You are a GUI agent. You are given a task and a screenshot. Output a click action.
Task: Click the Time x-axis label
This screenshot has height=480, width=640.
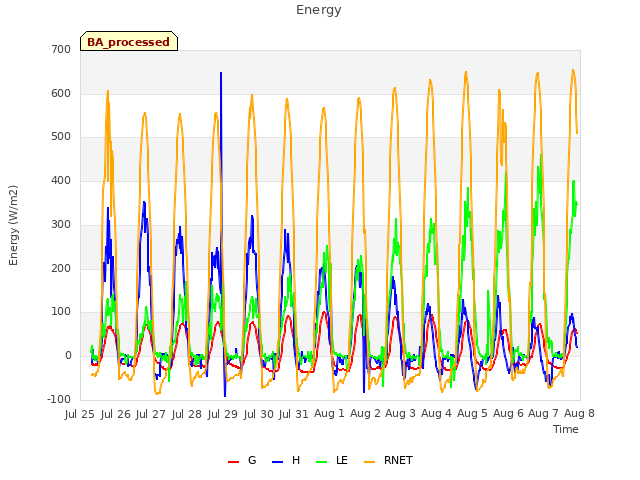tap(566, 429)
